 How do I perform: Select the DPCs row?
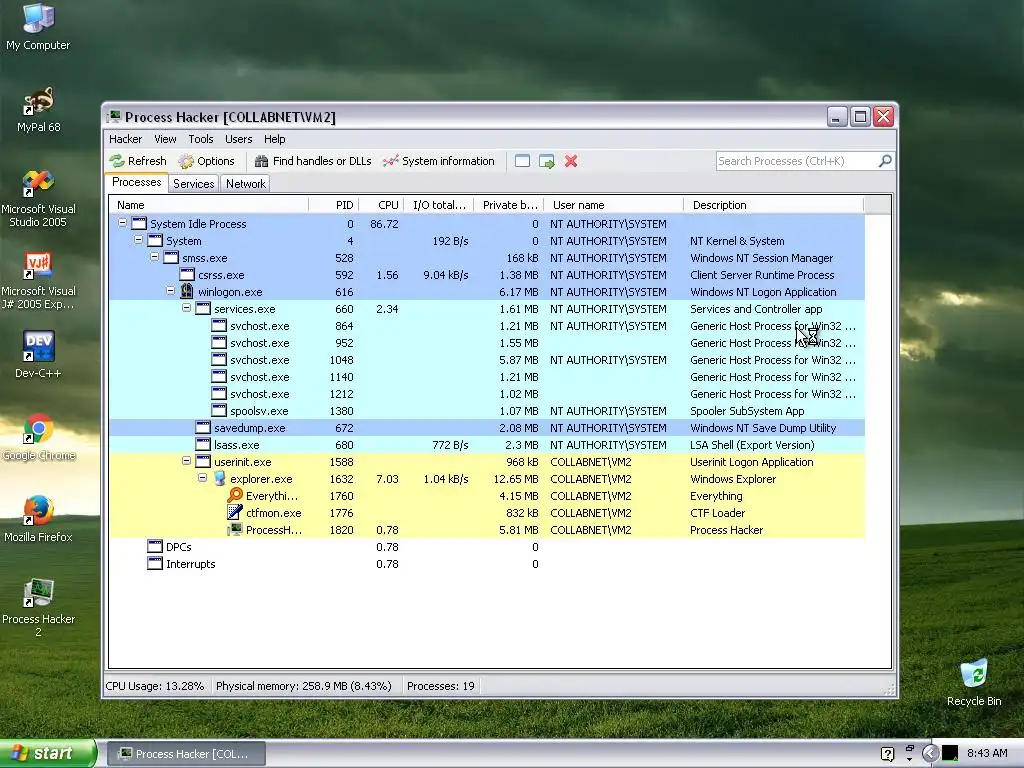point(487,547)
